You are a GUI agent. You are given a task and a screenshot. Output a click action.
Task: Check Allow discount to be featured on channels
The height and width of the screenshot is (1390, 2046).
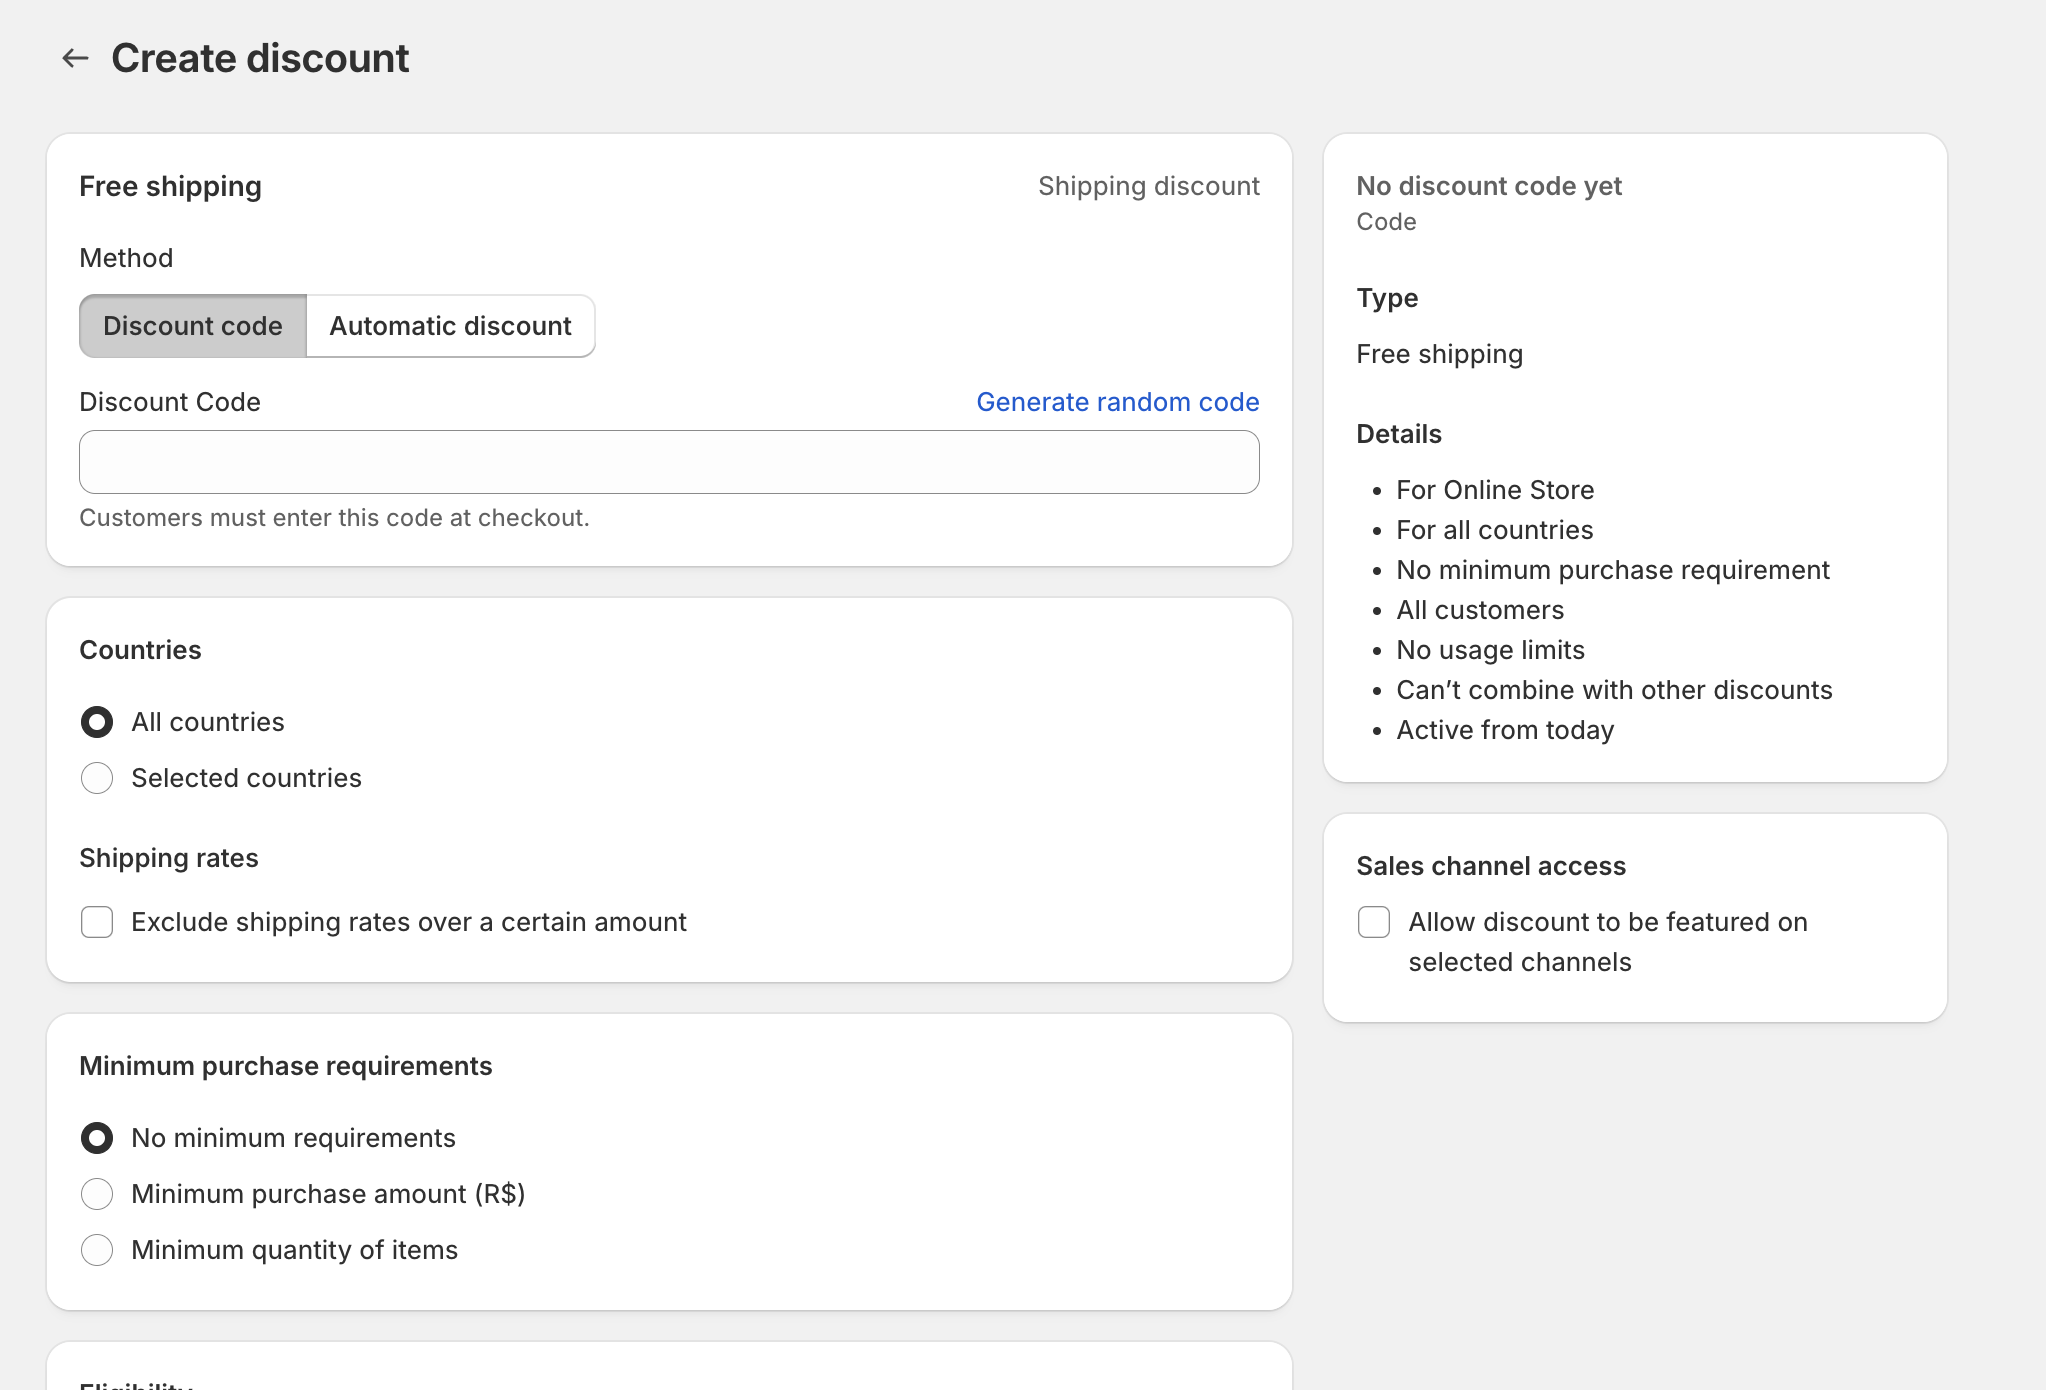[x=1374, y=922]
